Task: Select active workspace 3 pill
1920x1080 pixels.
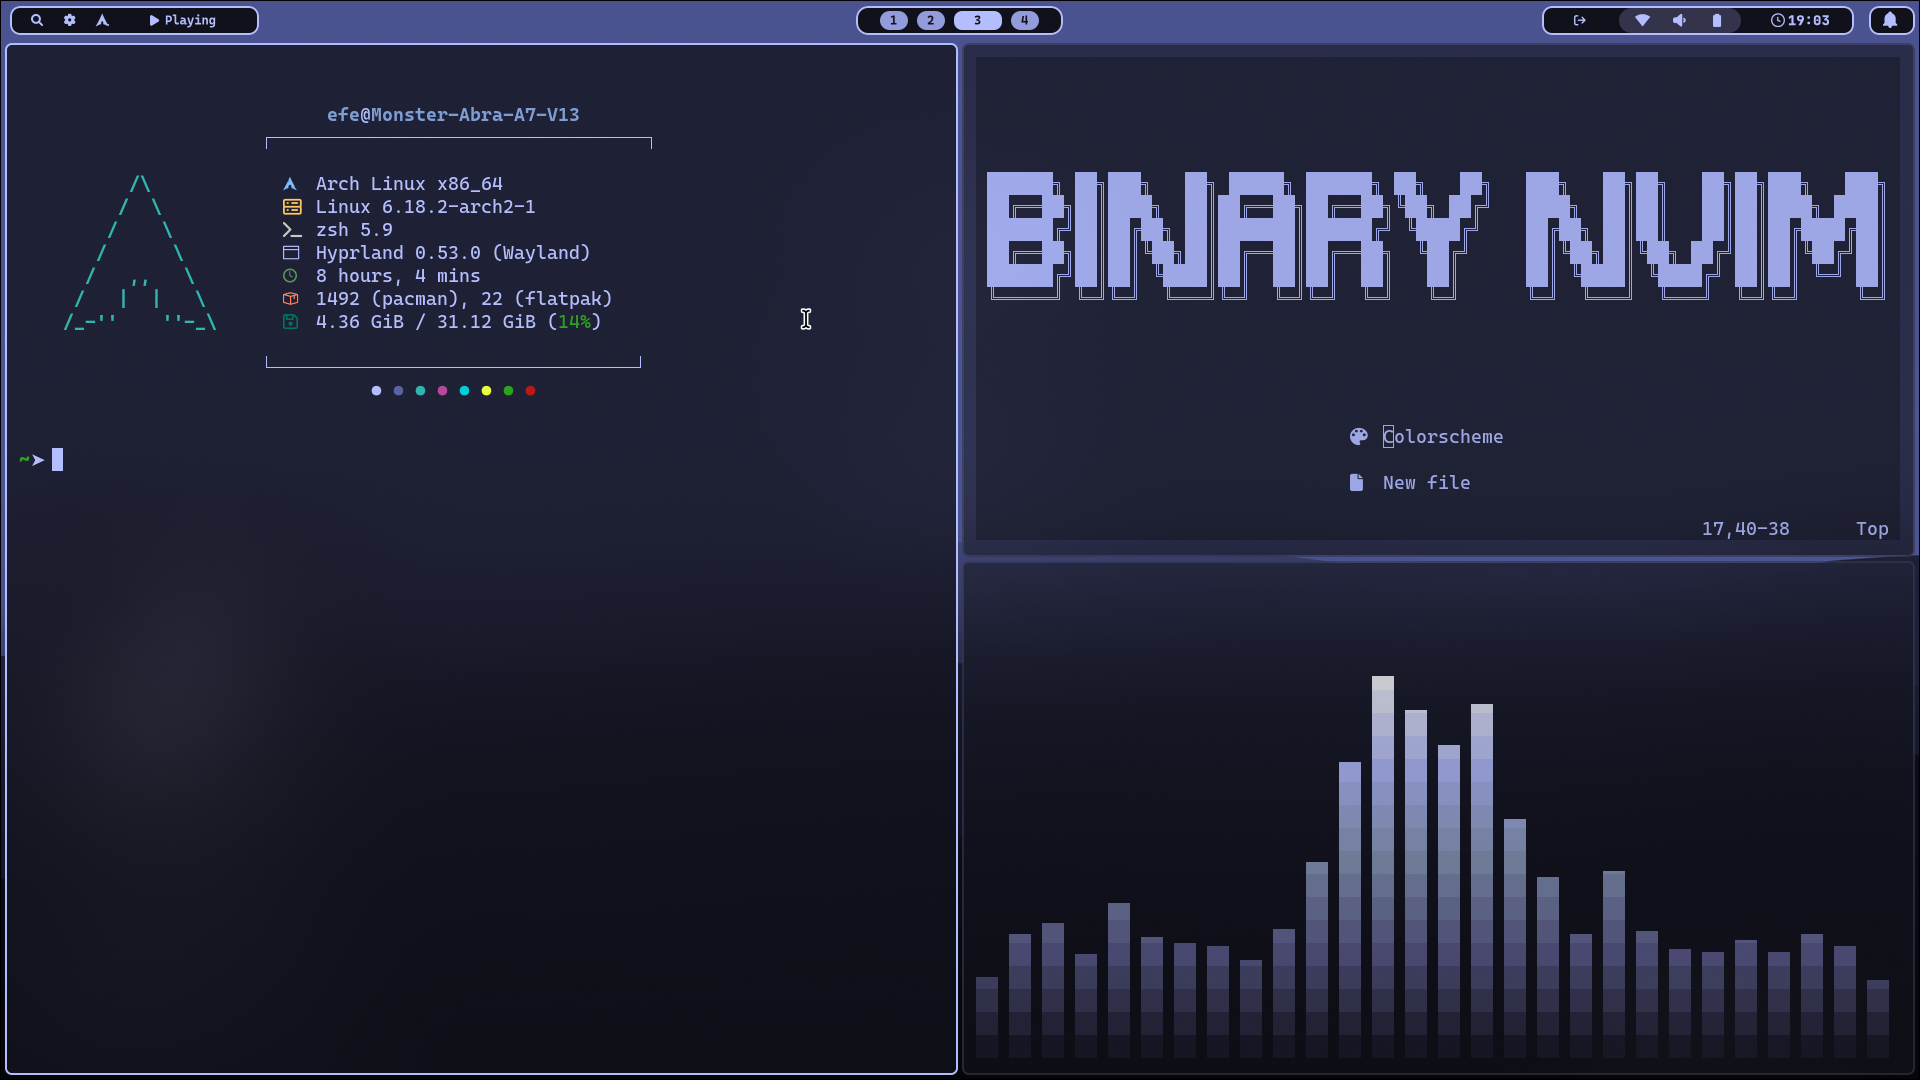Action: click(977, 20)
